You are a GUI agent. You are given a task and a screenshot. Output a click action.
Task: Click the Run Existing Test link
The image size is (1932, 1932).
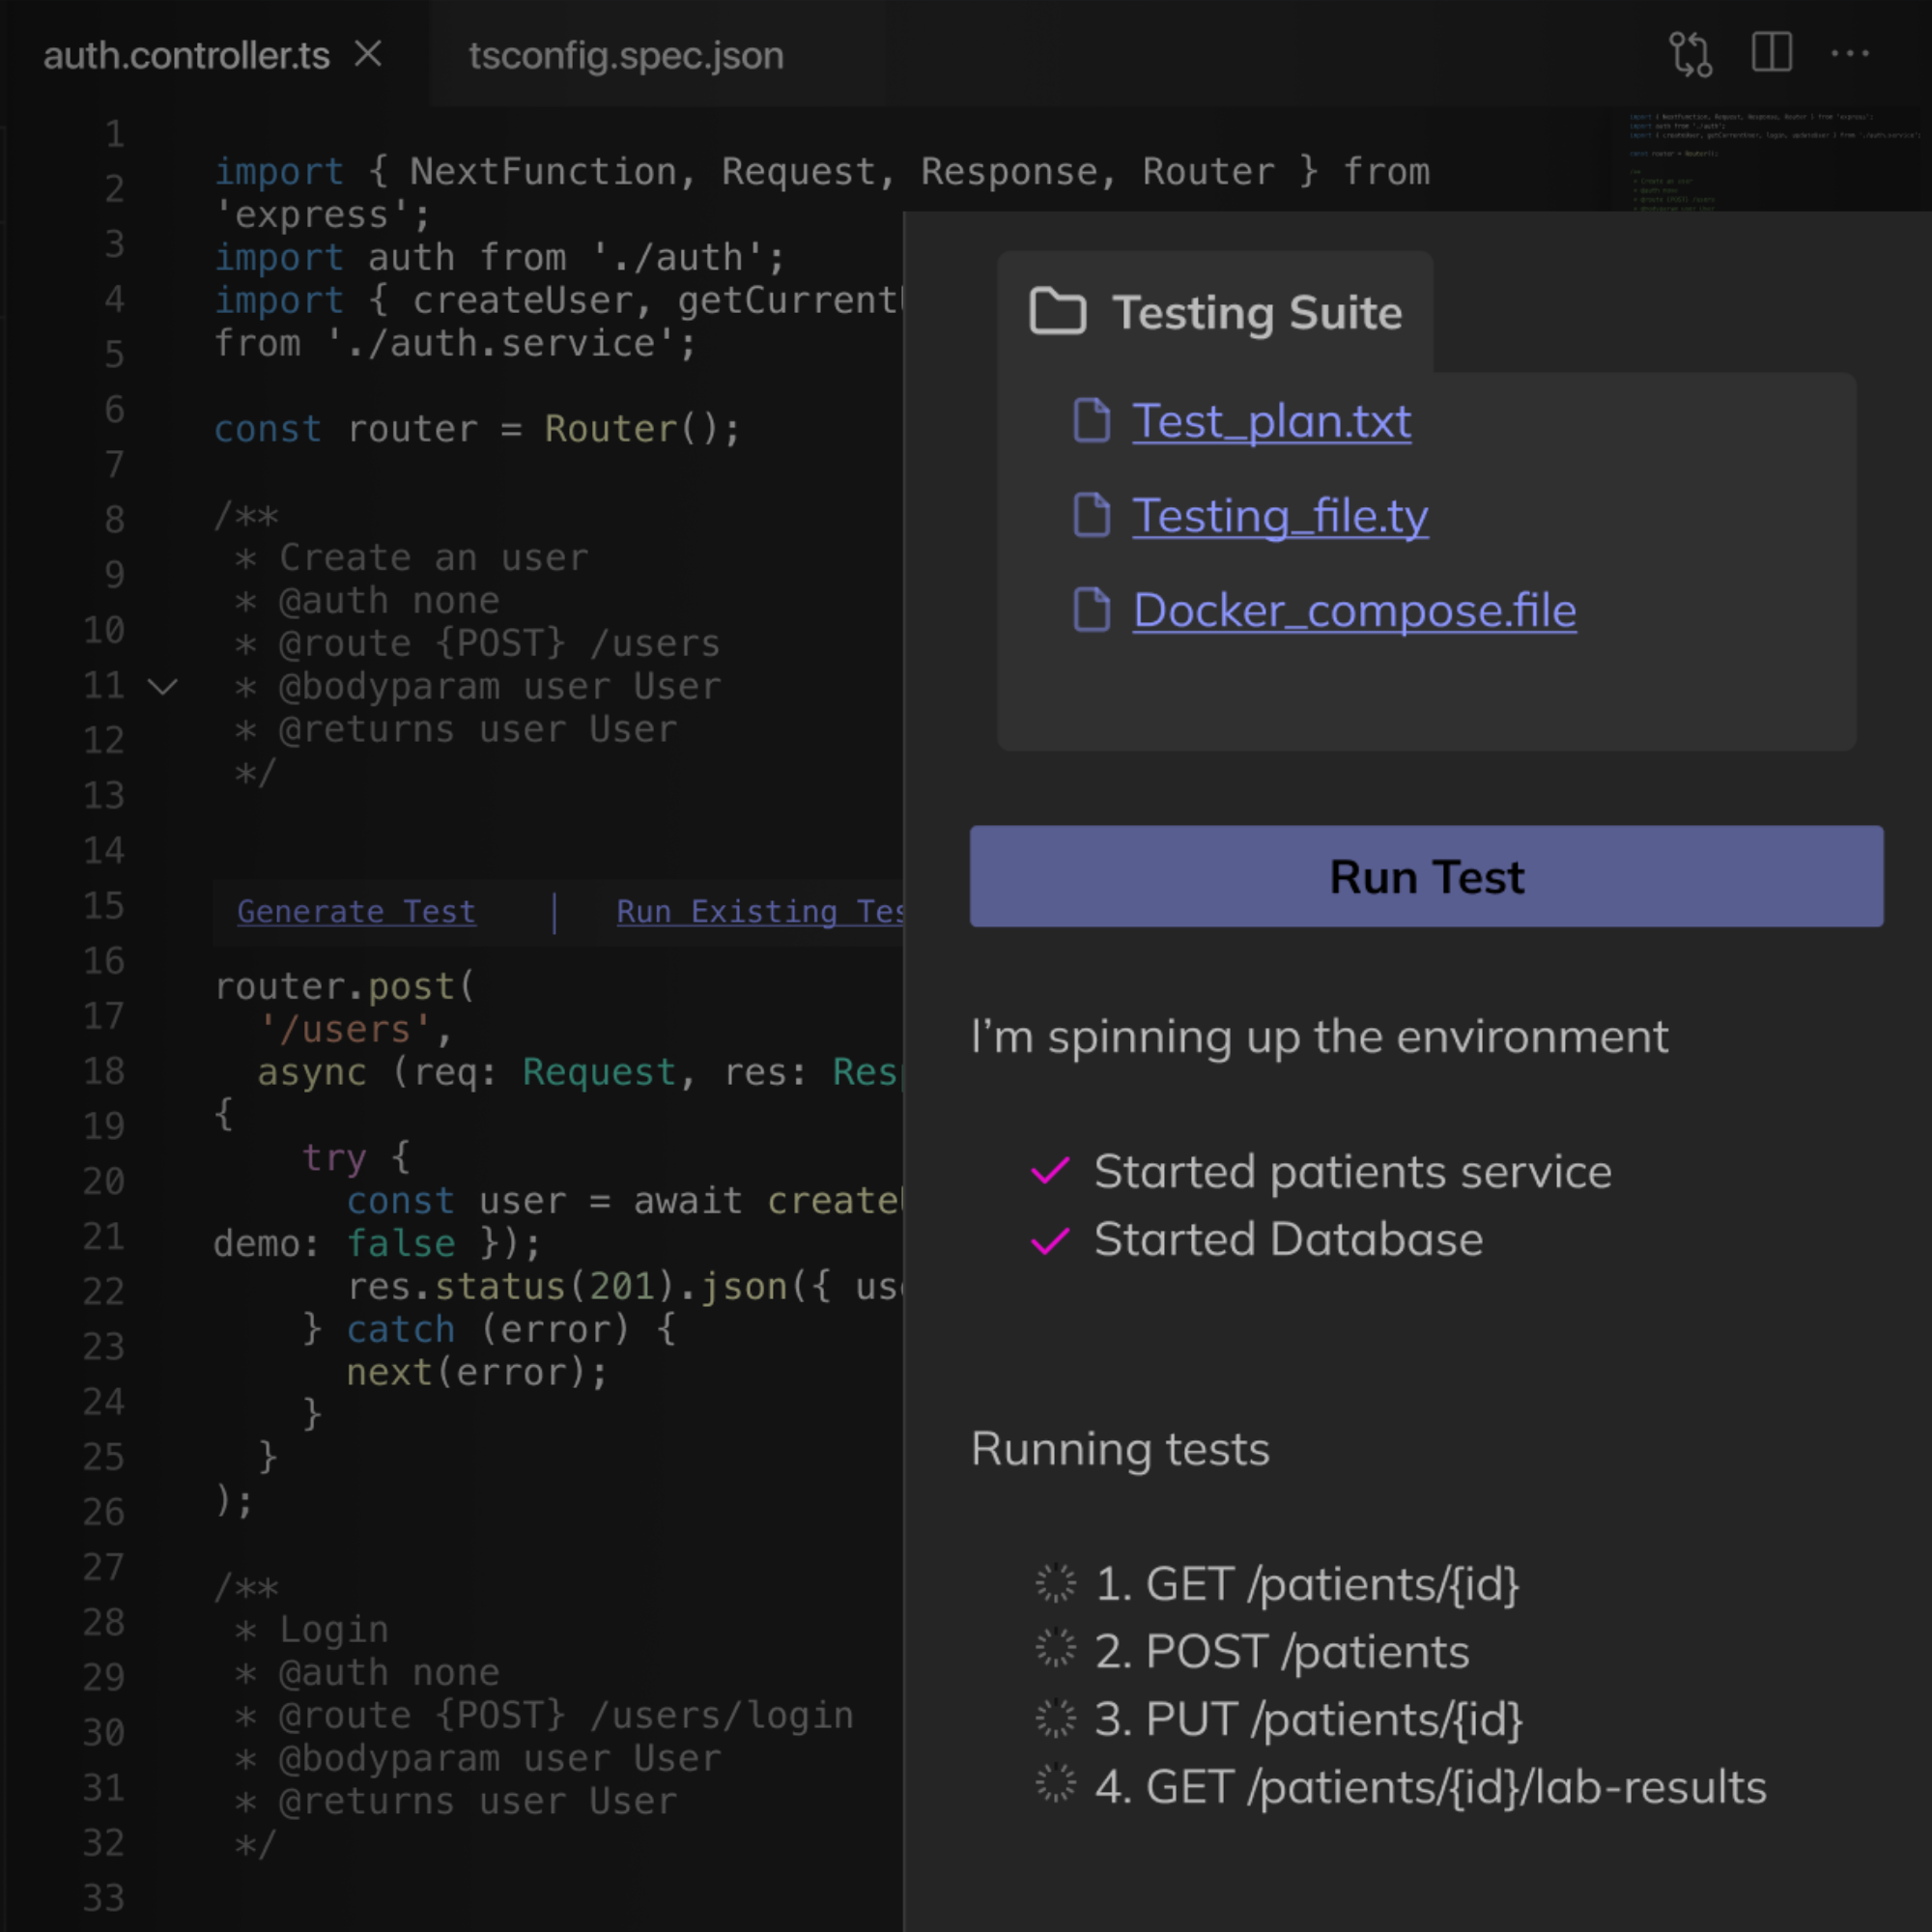coord(758,911)
